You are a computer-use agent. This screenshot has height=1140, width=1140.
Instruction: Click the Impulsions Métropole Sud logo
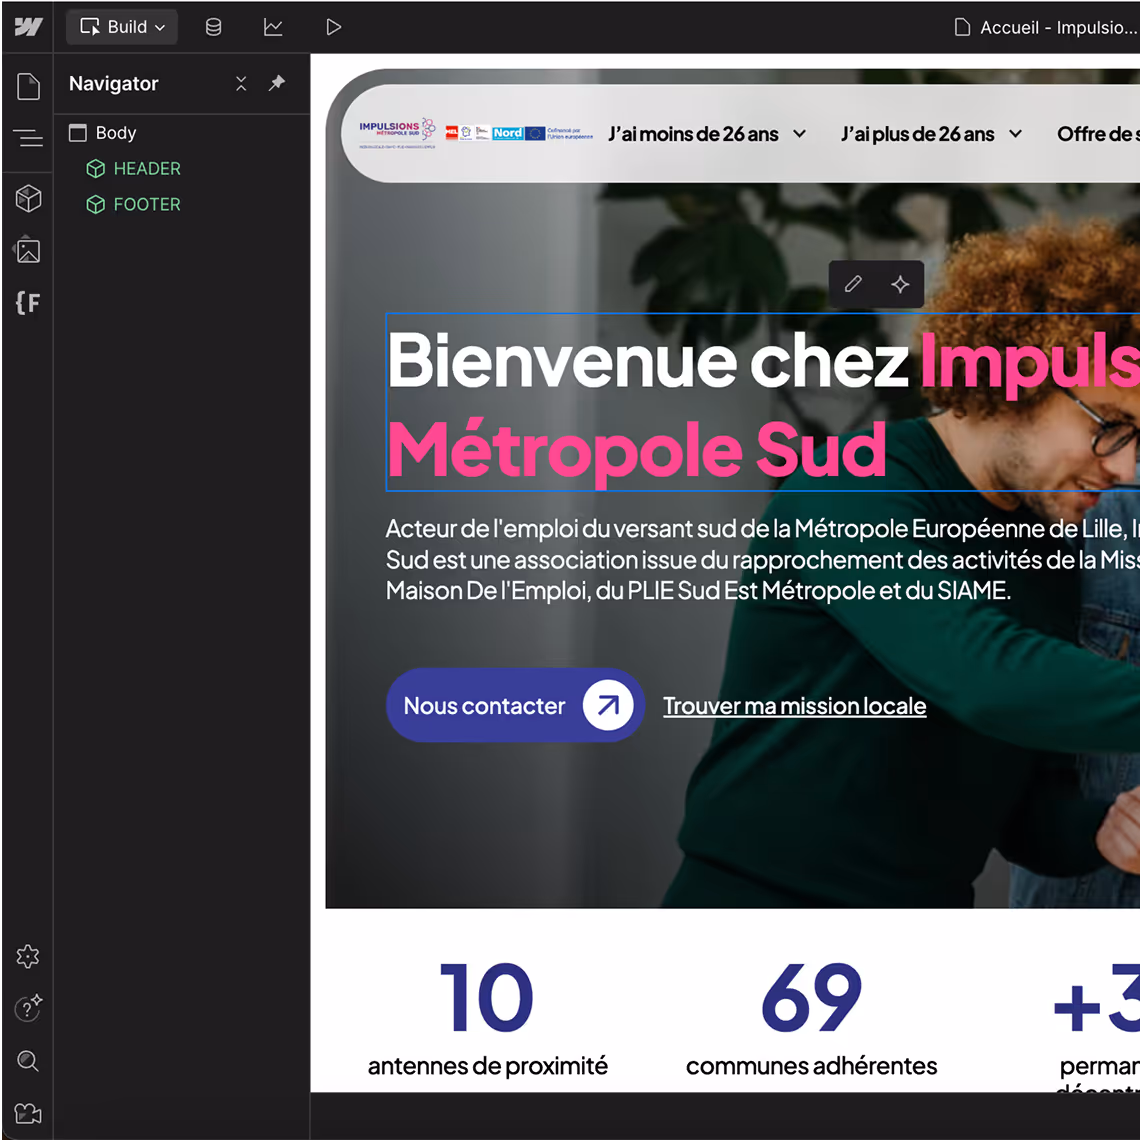397,133
